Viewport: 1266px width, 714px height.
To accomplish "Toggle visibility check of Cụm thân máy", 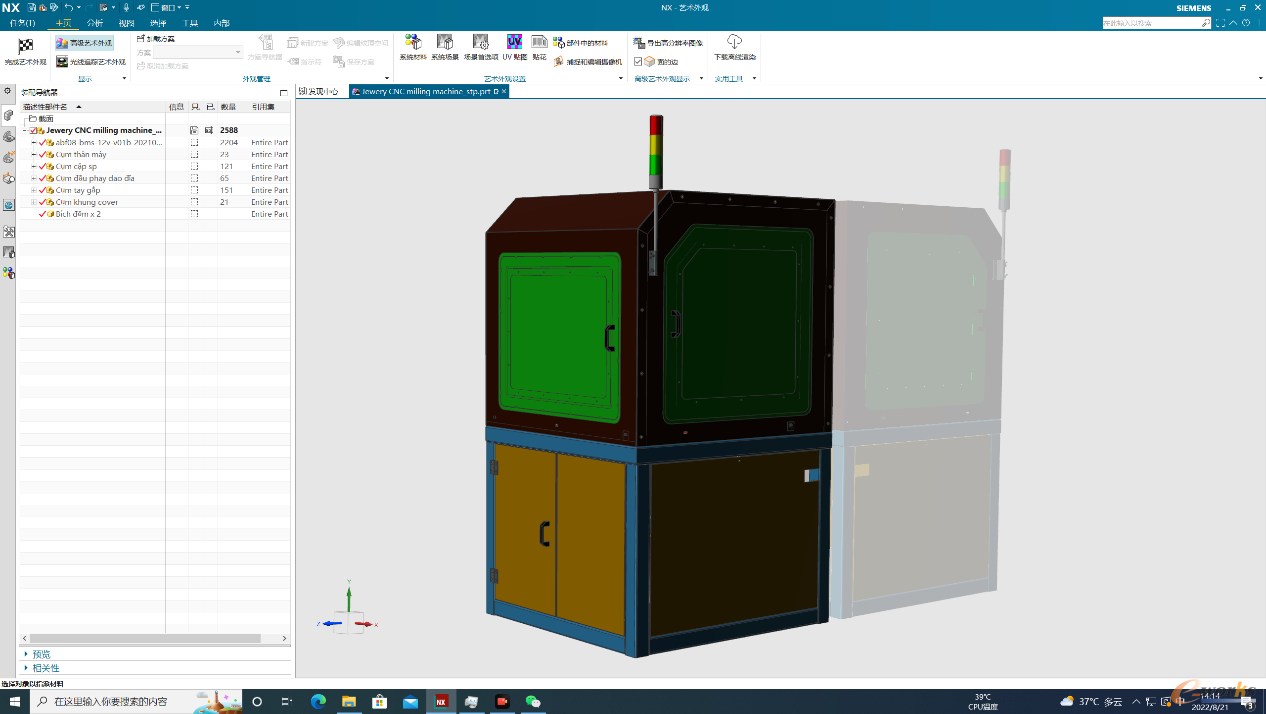I will (43, 154).
